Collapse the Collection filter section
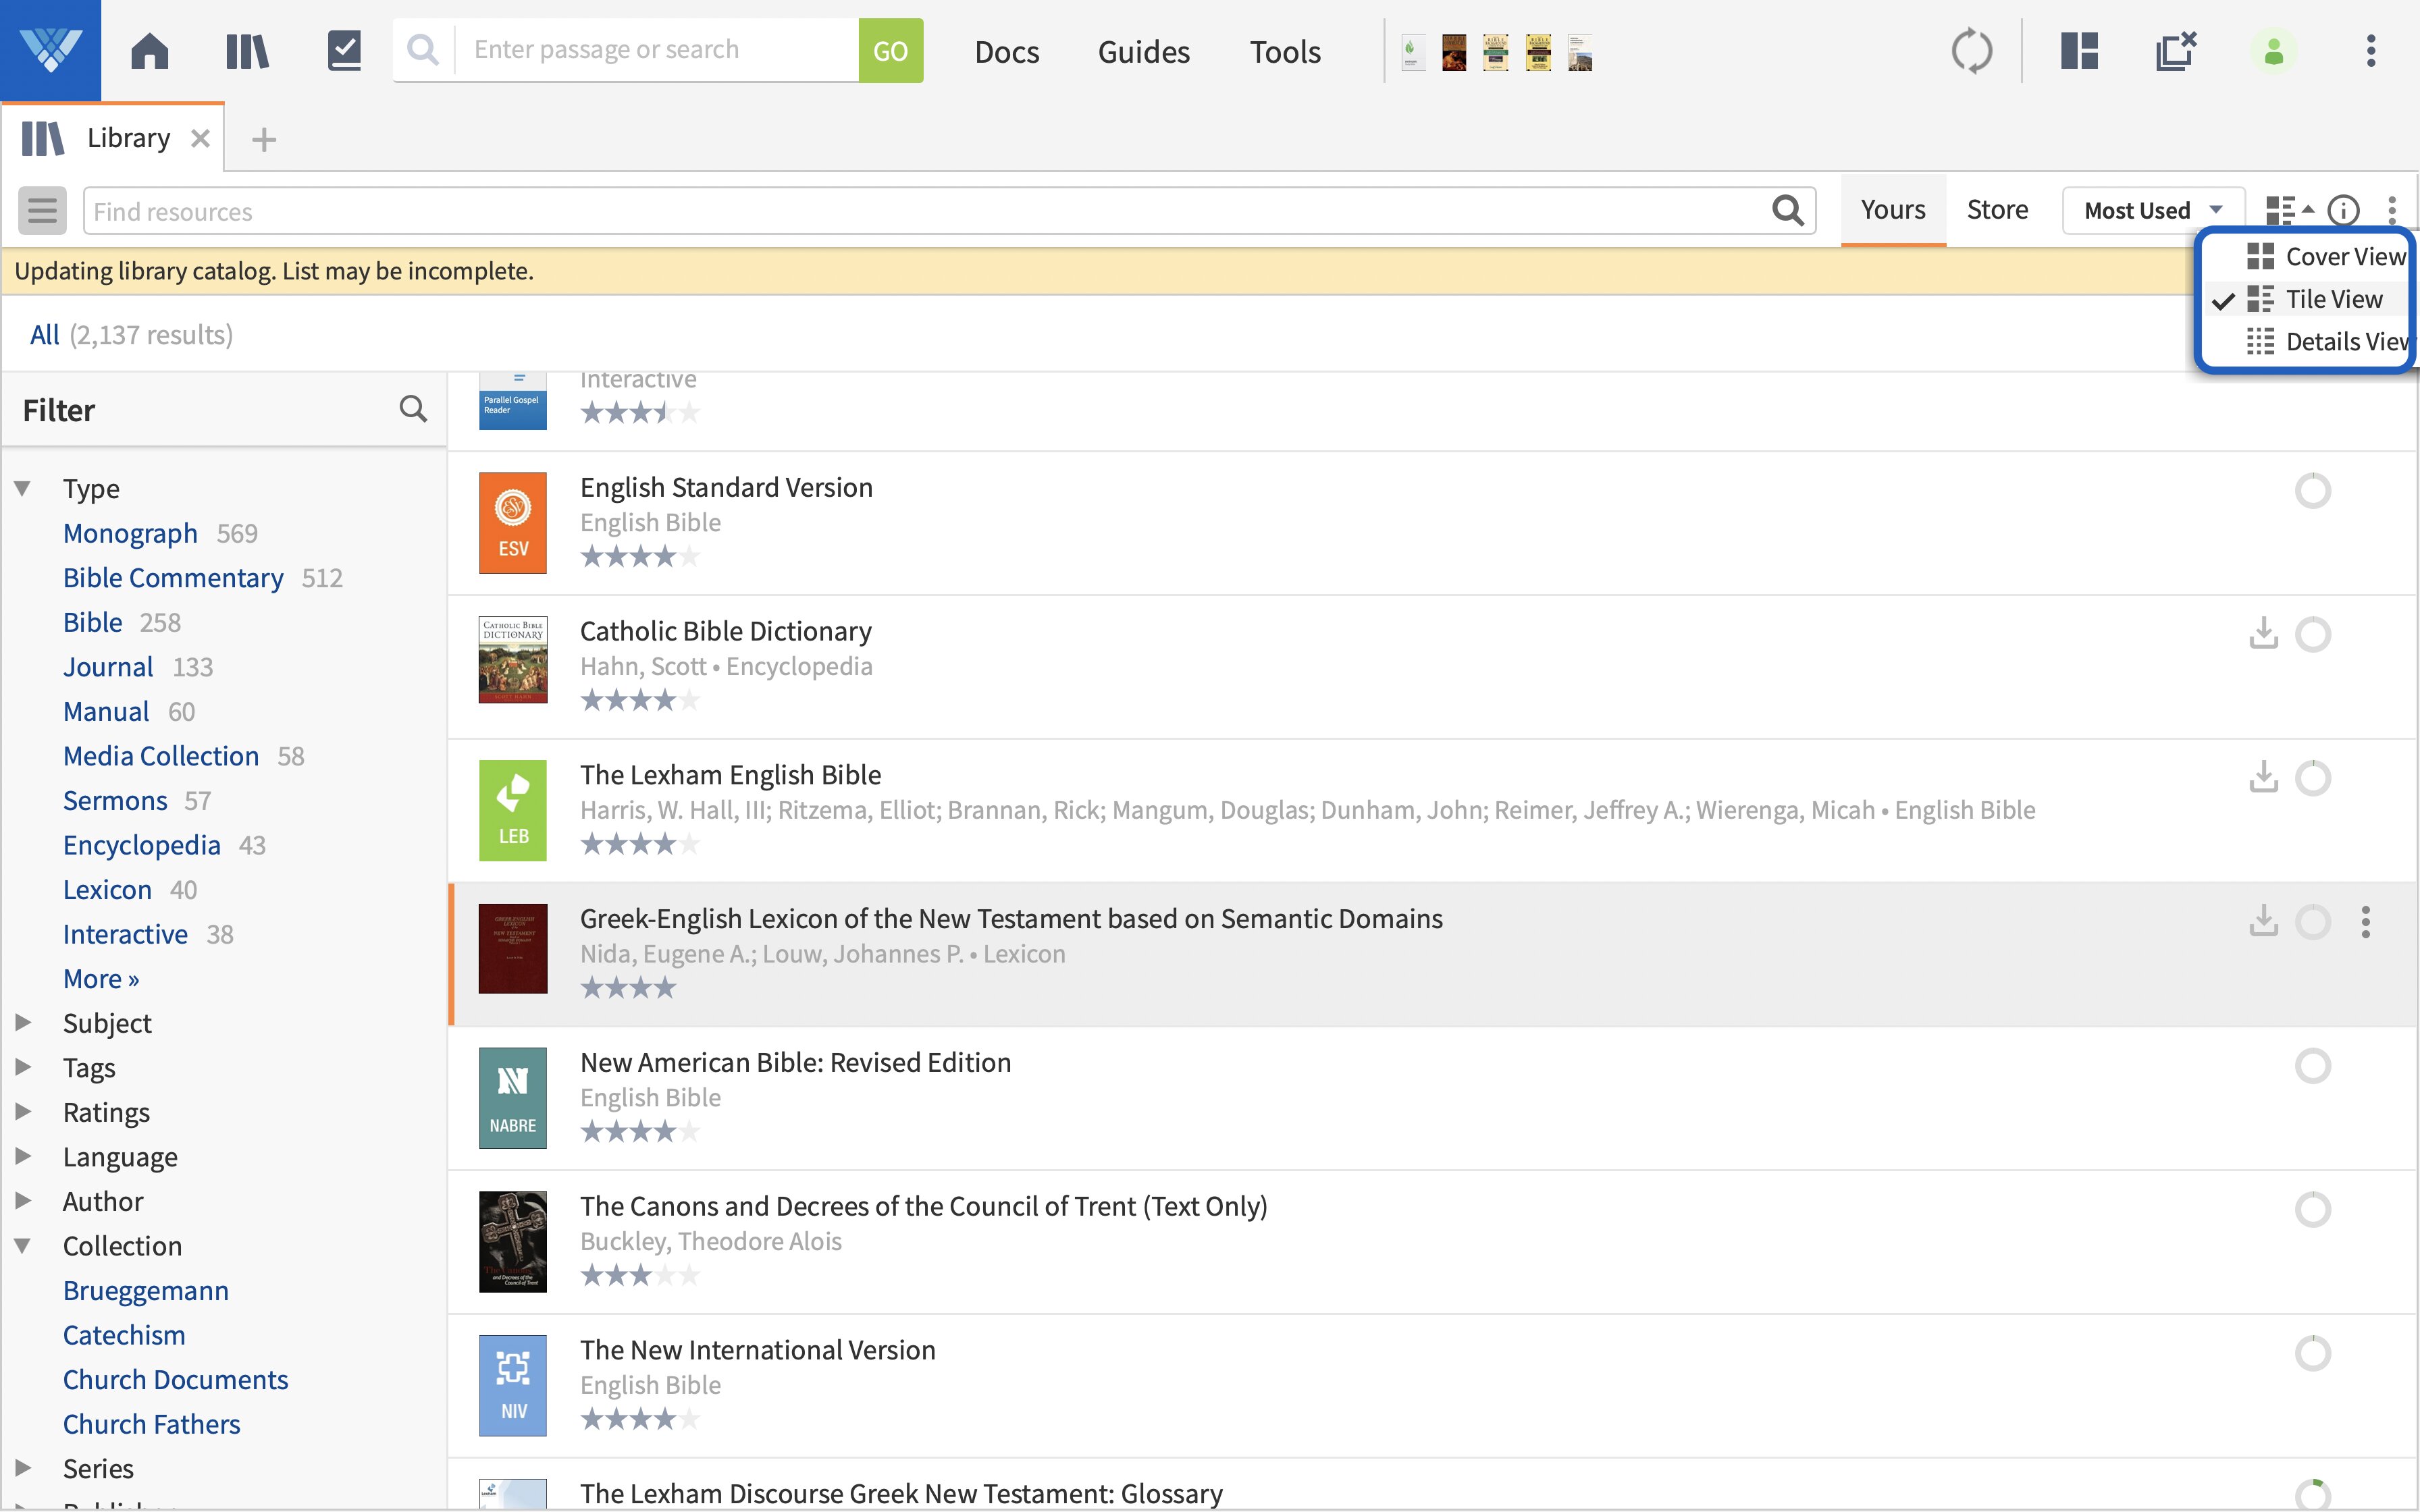This screenshot has height=1512, width=2420. (22, 1246)
